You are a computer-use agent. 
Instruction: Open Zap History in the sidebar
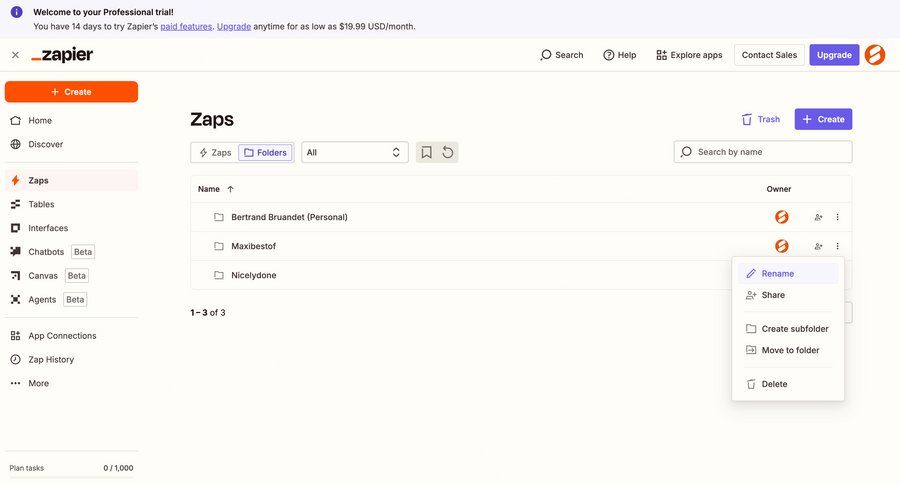(x=71, y=359)
